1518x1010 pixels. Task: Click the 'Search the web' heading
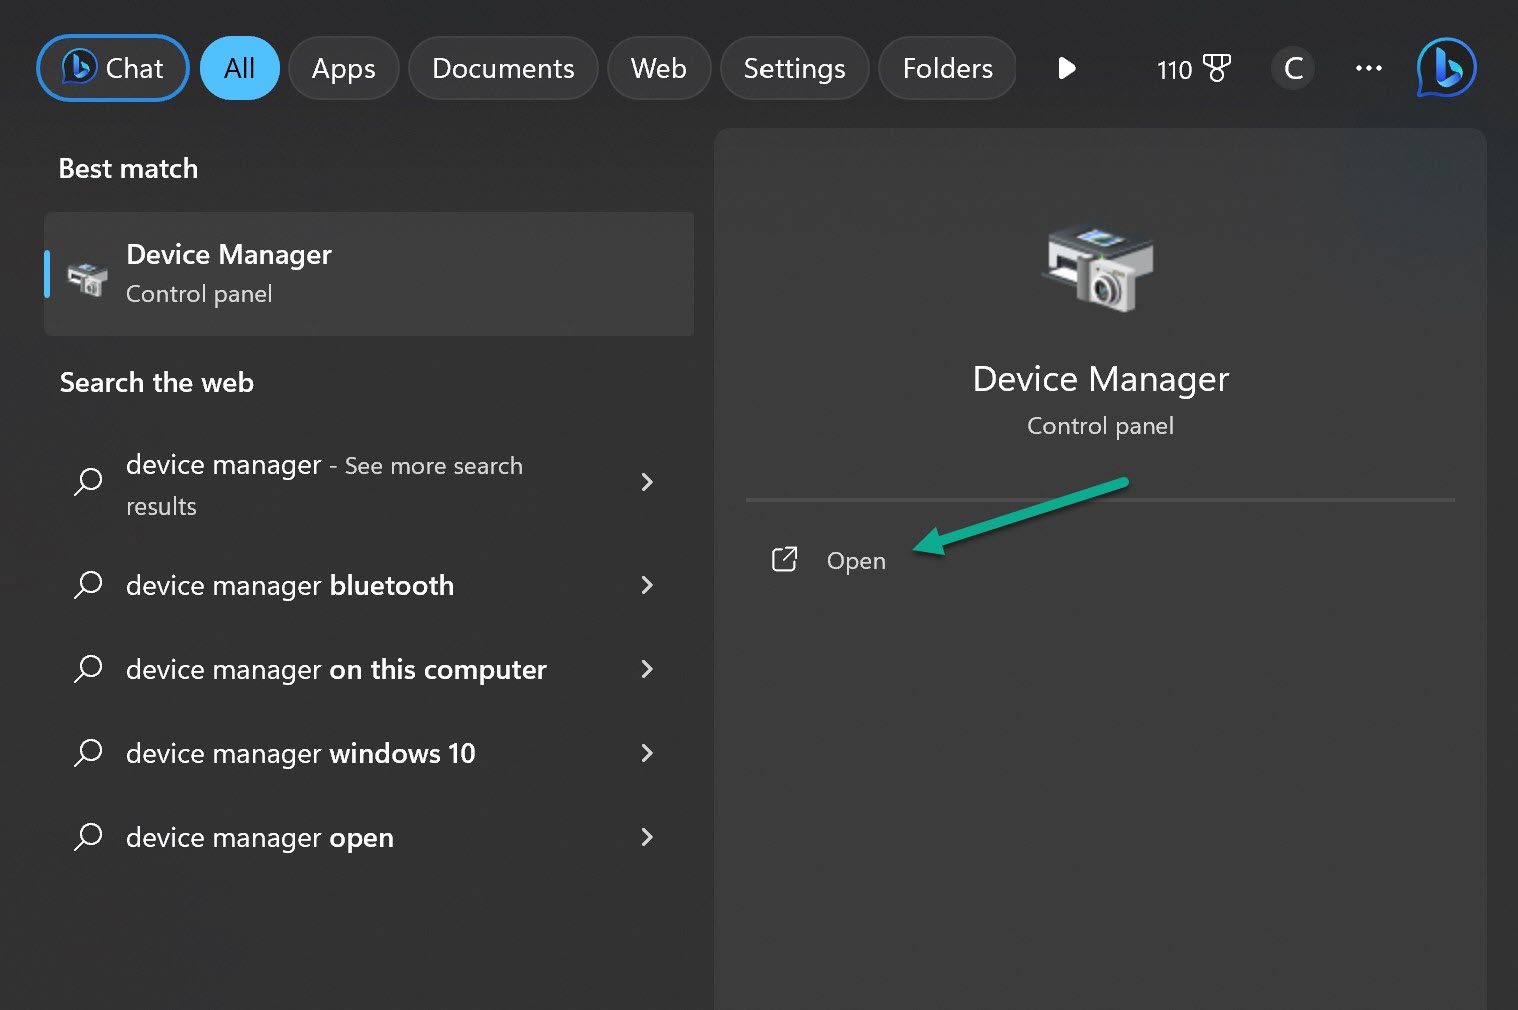(x=157, y=383)
